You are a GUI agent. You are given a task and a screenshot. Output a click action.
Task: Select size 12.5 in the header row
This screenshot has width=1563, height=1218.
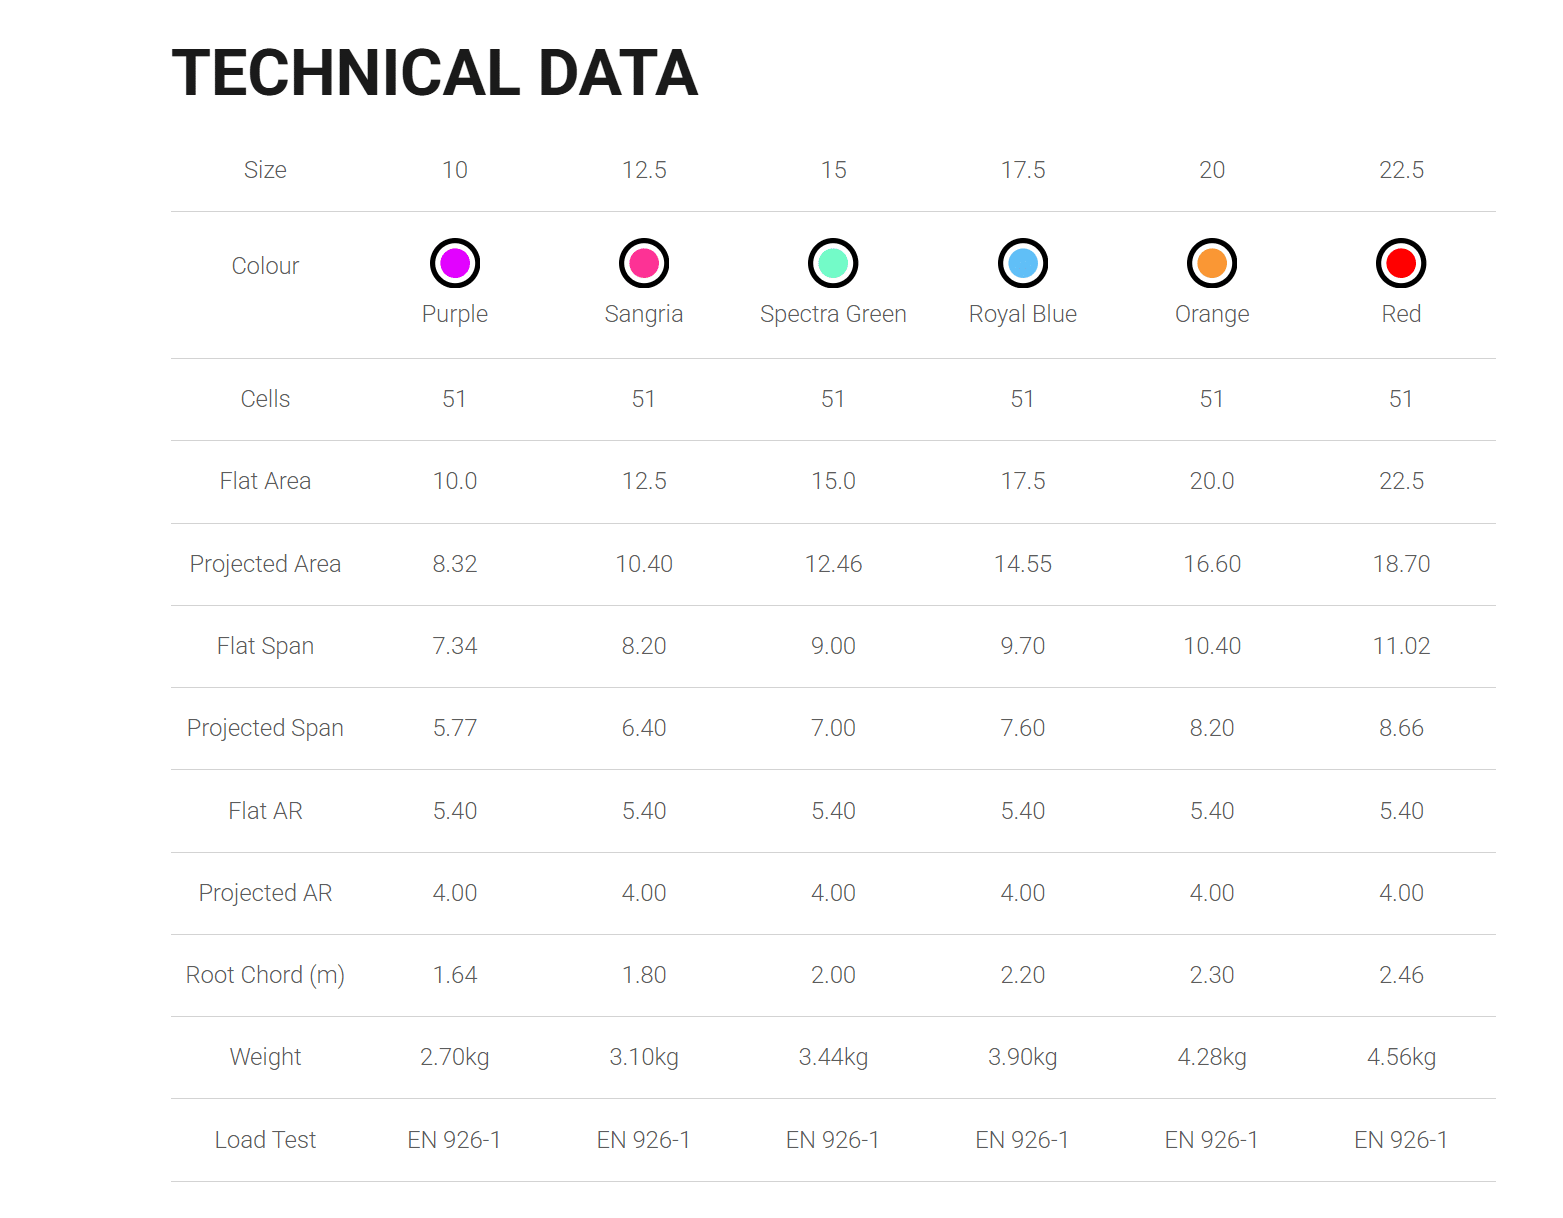point(644,170)
